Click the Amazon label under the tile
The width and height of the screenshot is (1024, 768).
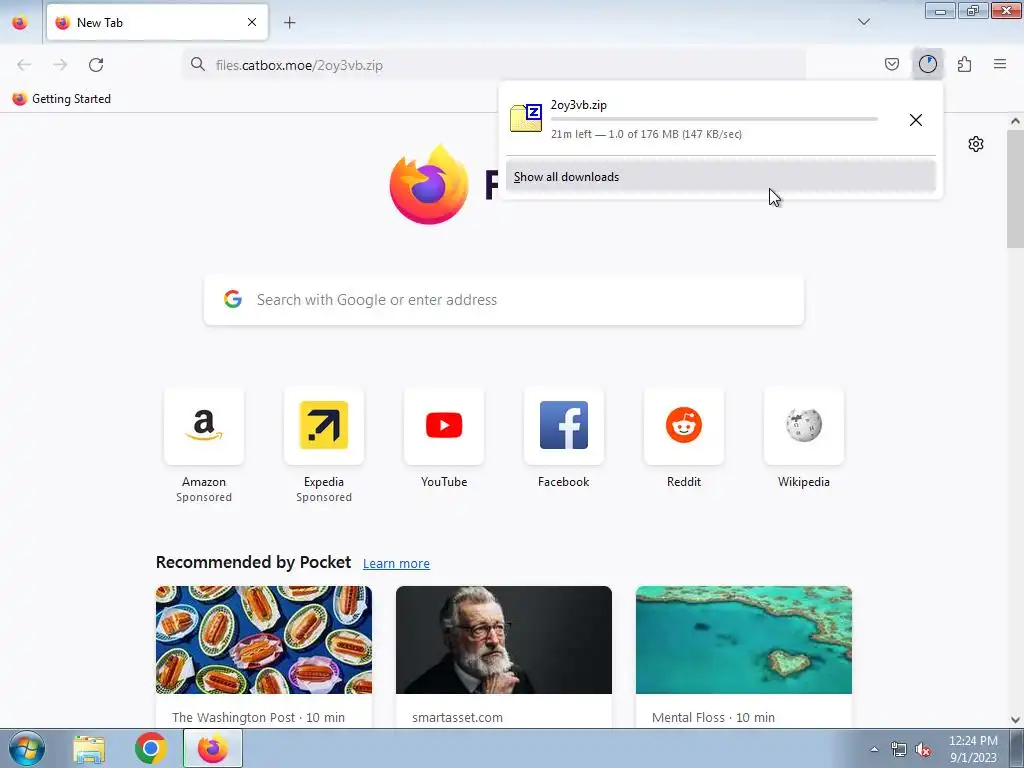coord(204,482)
